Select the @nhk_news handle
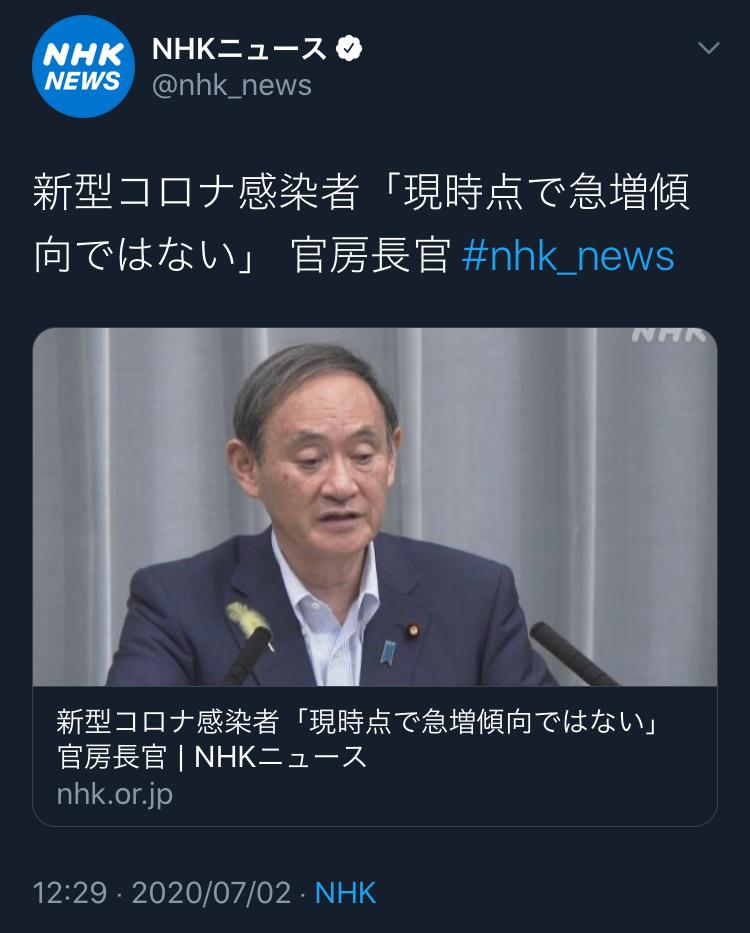 pyautogui.click(x=232, y=86)
